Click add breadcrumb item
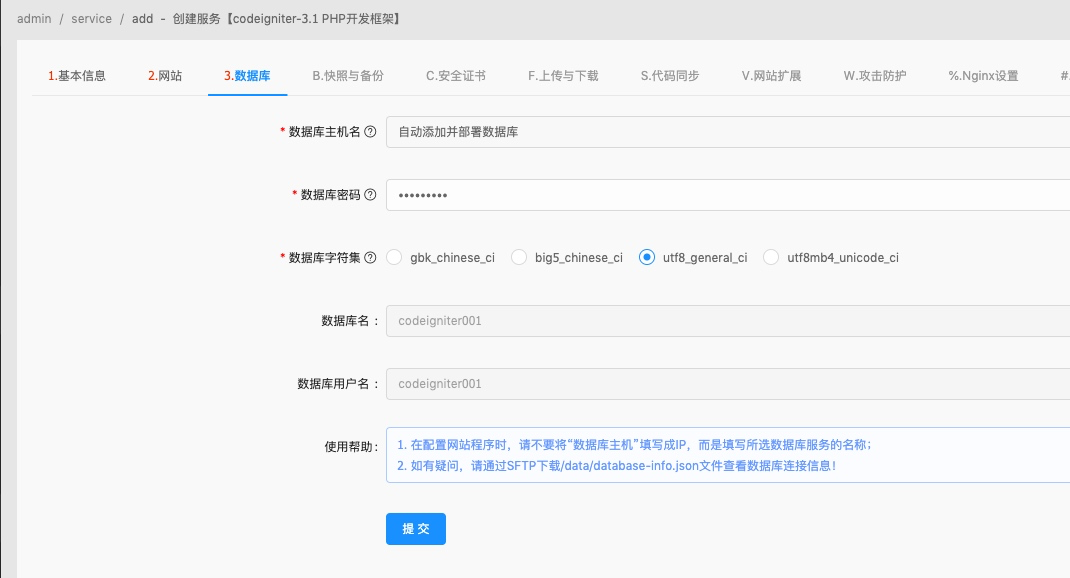The width and height of the screenshot is (1070, 578). click(x=143, y=18)
